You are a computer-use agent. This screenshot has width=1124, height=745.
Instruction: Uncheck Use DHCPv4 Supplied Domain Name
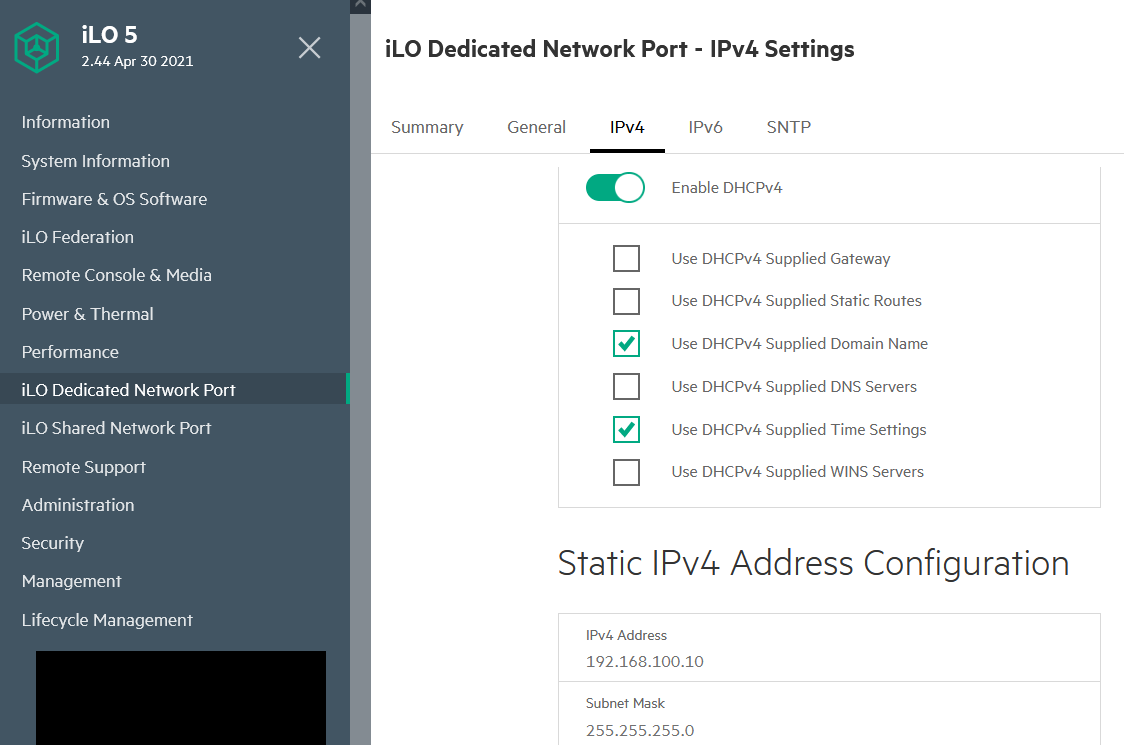[x=627, y=343]
